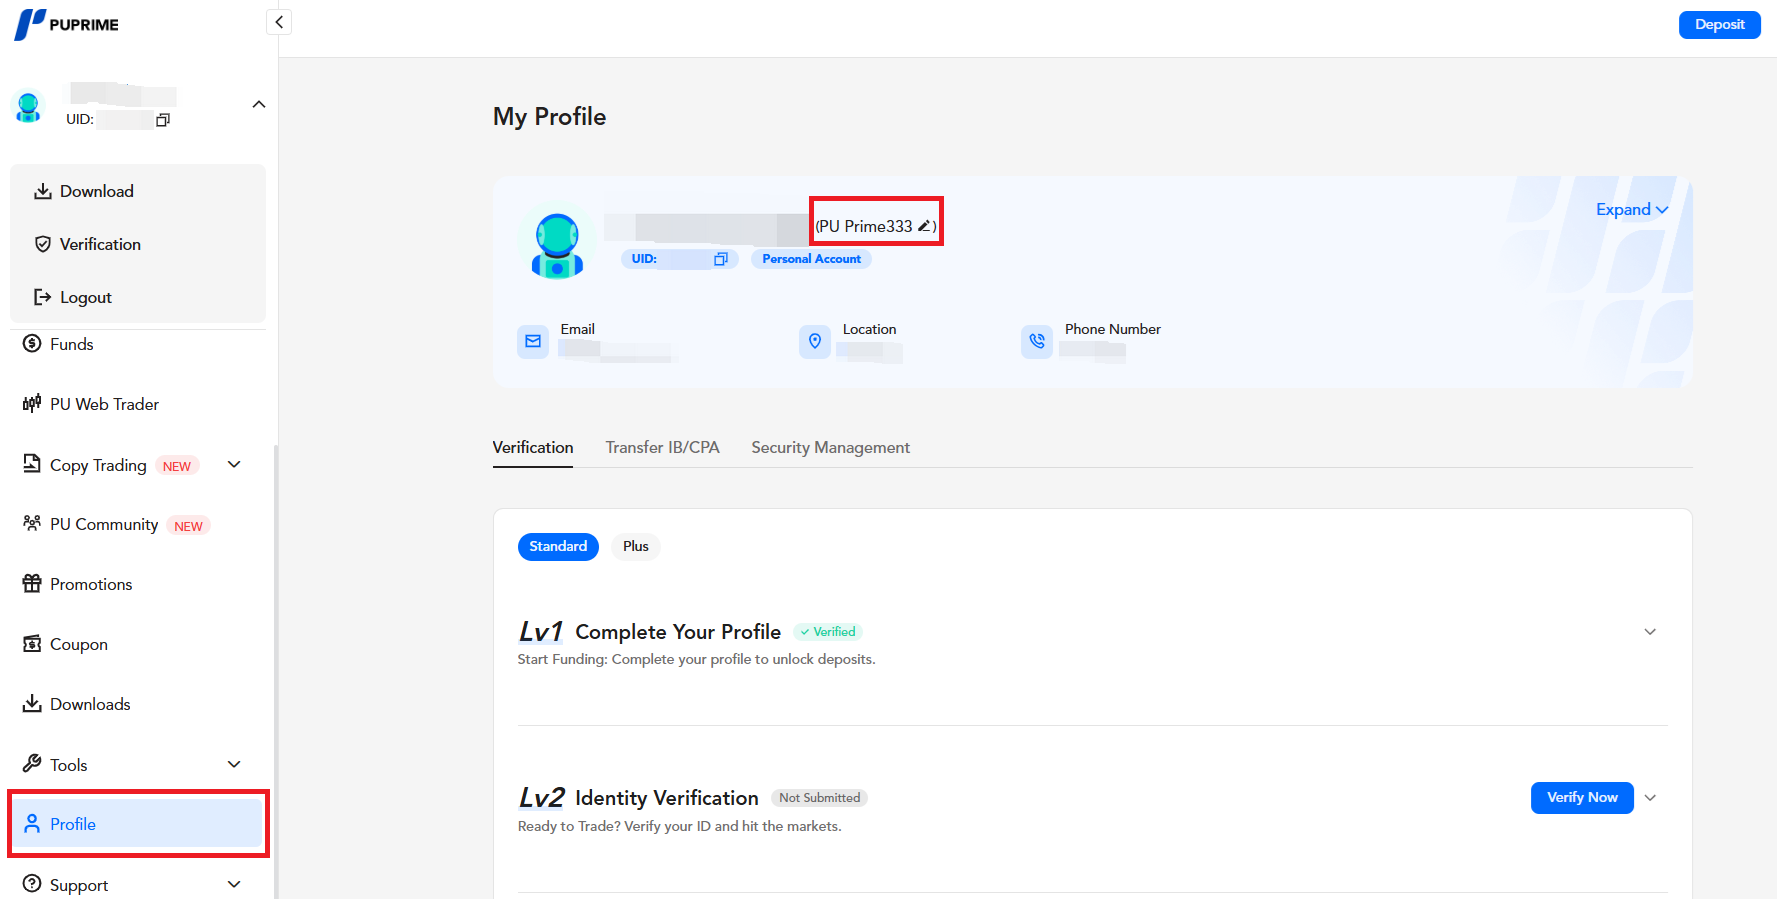
Task: Open the Coupon page
Action: click(x=79, y=644)
